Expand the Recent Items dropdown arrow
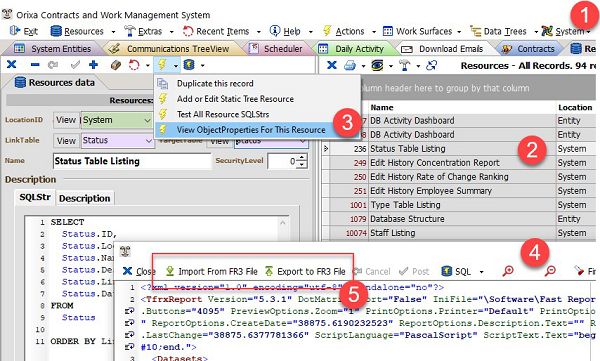 pos(259,32)
